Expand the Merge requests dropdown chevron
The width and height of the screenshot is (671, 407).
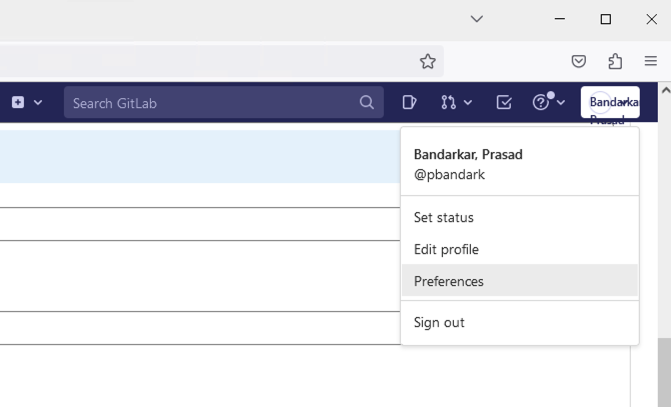coord(467,102)
